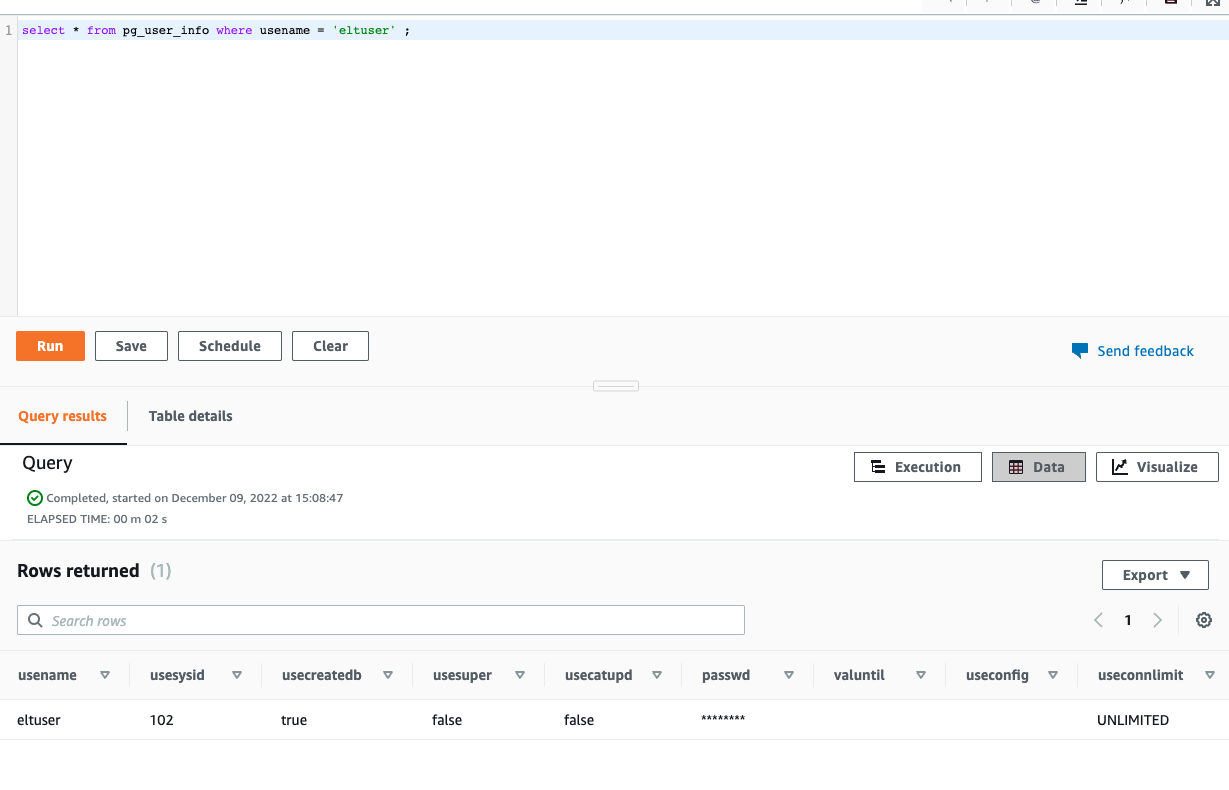Click the usecreatedb column header
Image resolution: width=1229 pixels, height=790 pixels.
322,675
